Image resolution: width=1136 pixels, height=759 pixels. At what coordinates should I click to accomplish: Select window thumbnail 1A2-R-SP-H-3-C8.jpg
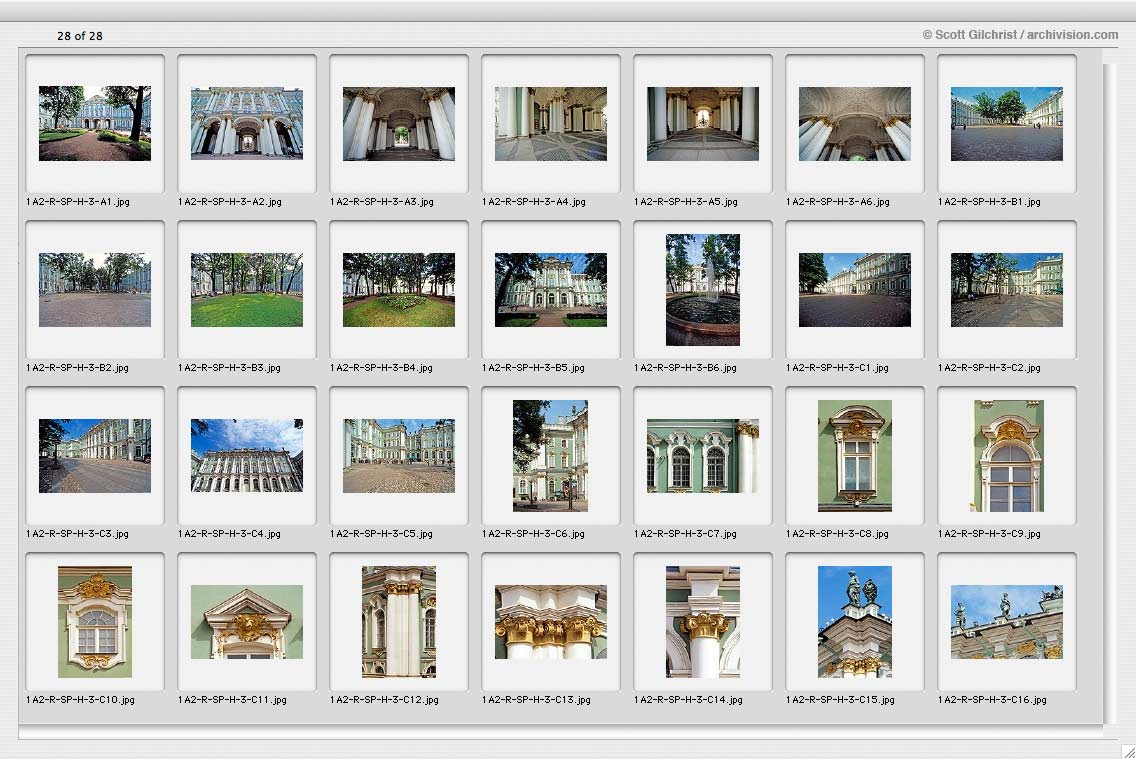pyautogui.click(x=855, y=456)
